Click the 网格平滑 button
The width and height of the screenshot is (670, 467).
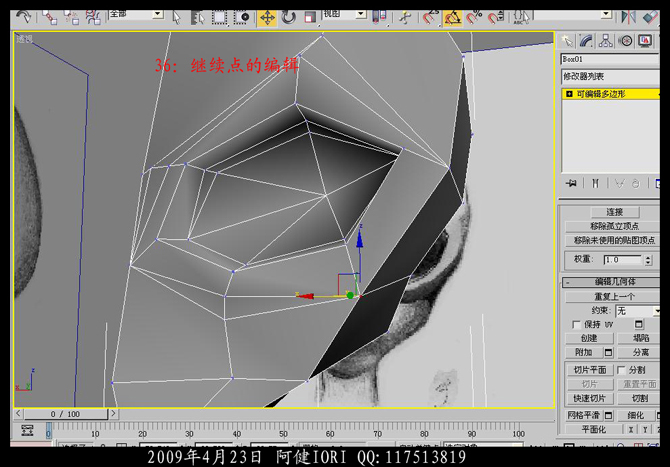[x=584, y=415]
